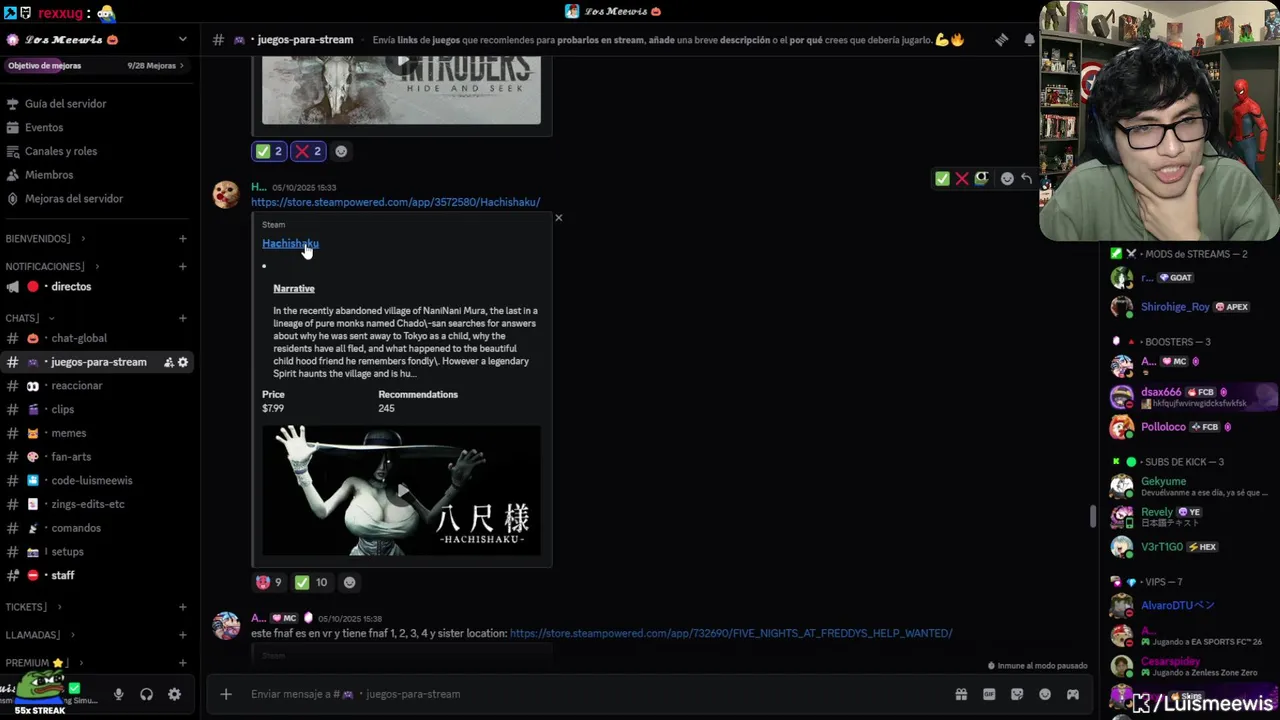Open the game controller apps icon
1280x720 pixels.
(1073, 694)
